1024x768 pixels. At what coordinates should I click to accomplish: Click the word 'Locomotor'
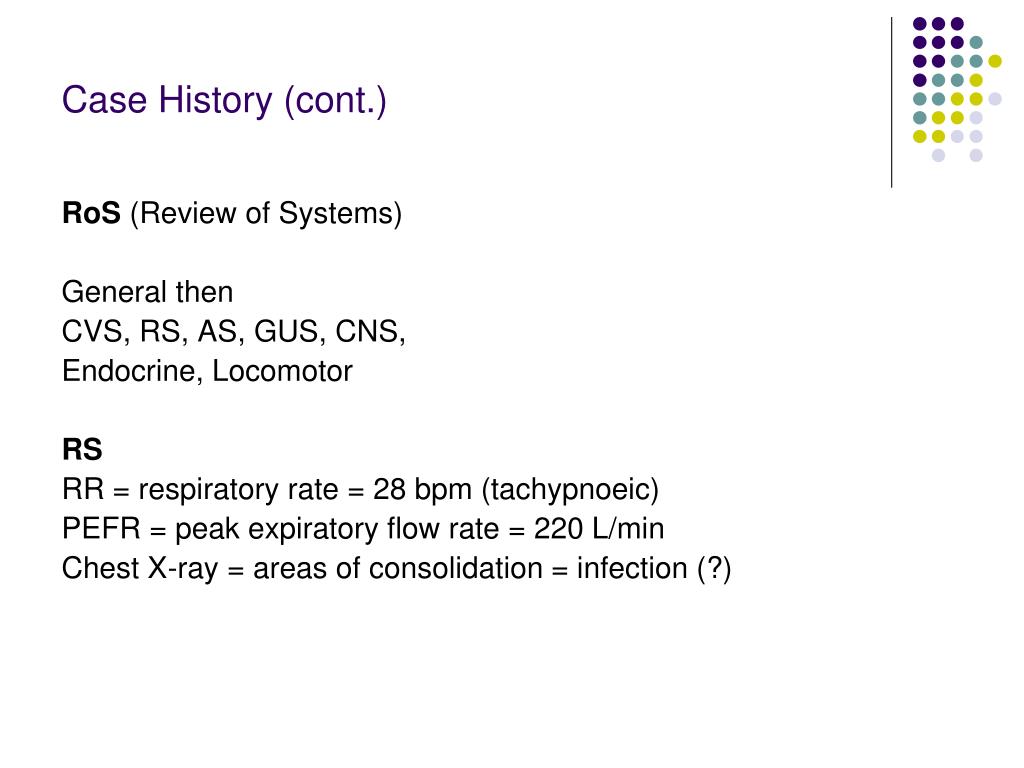tap(282, 371)
